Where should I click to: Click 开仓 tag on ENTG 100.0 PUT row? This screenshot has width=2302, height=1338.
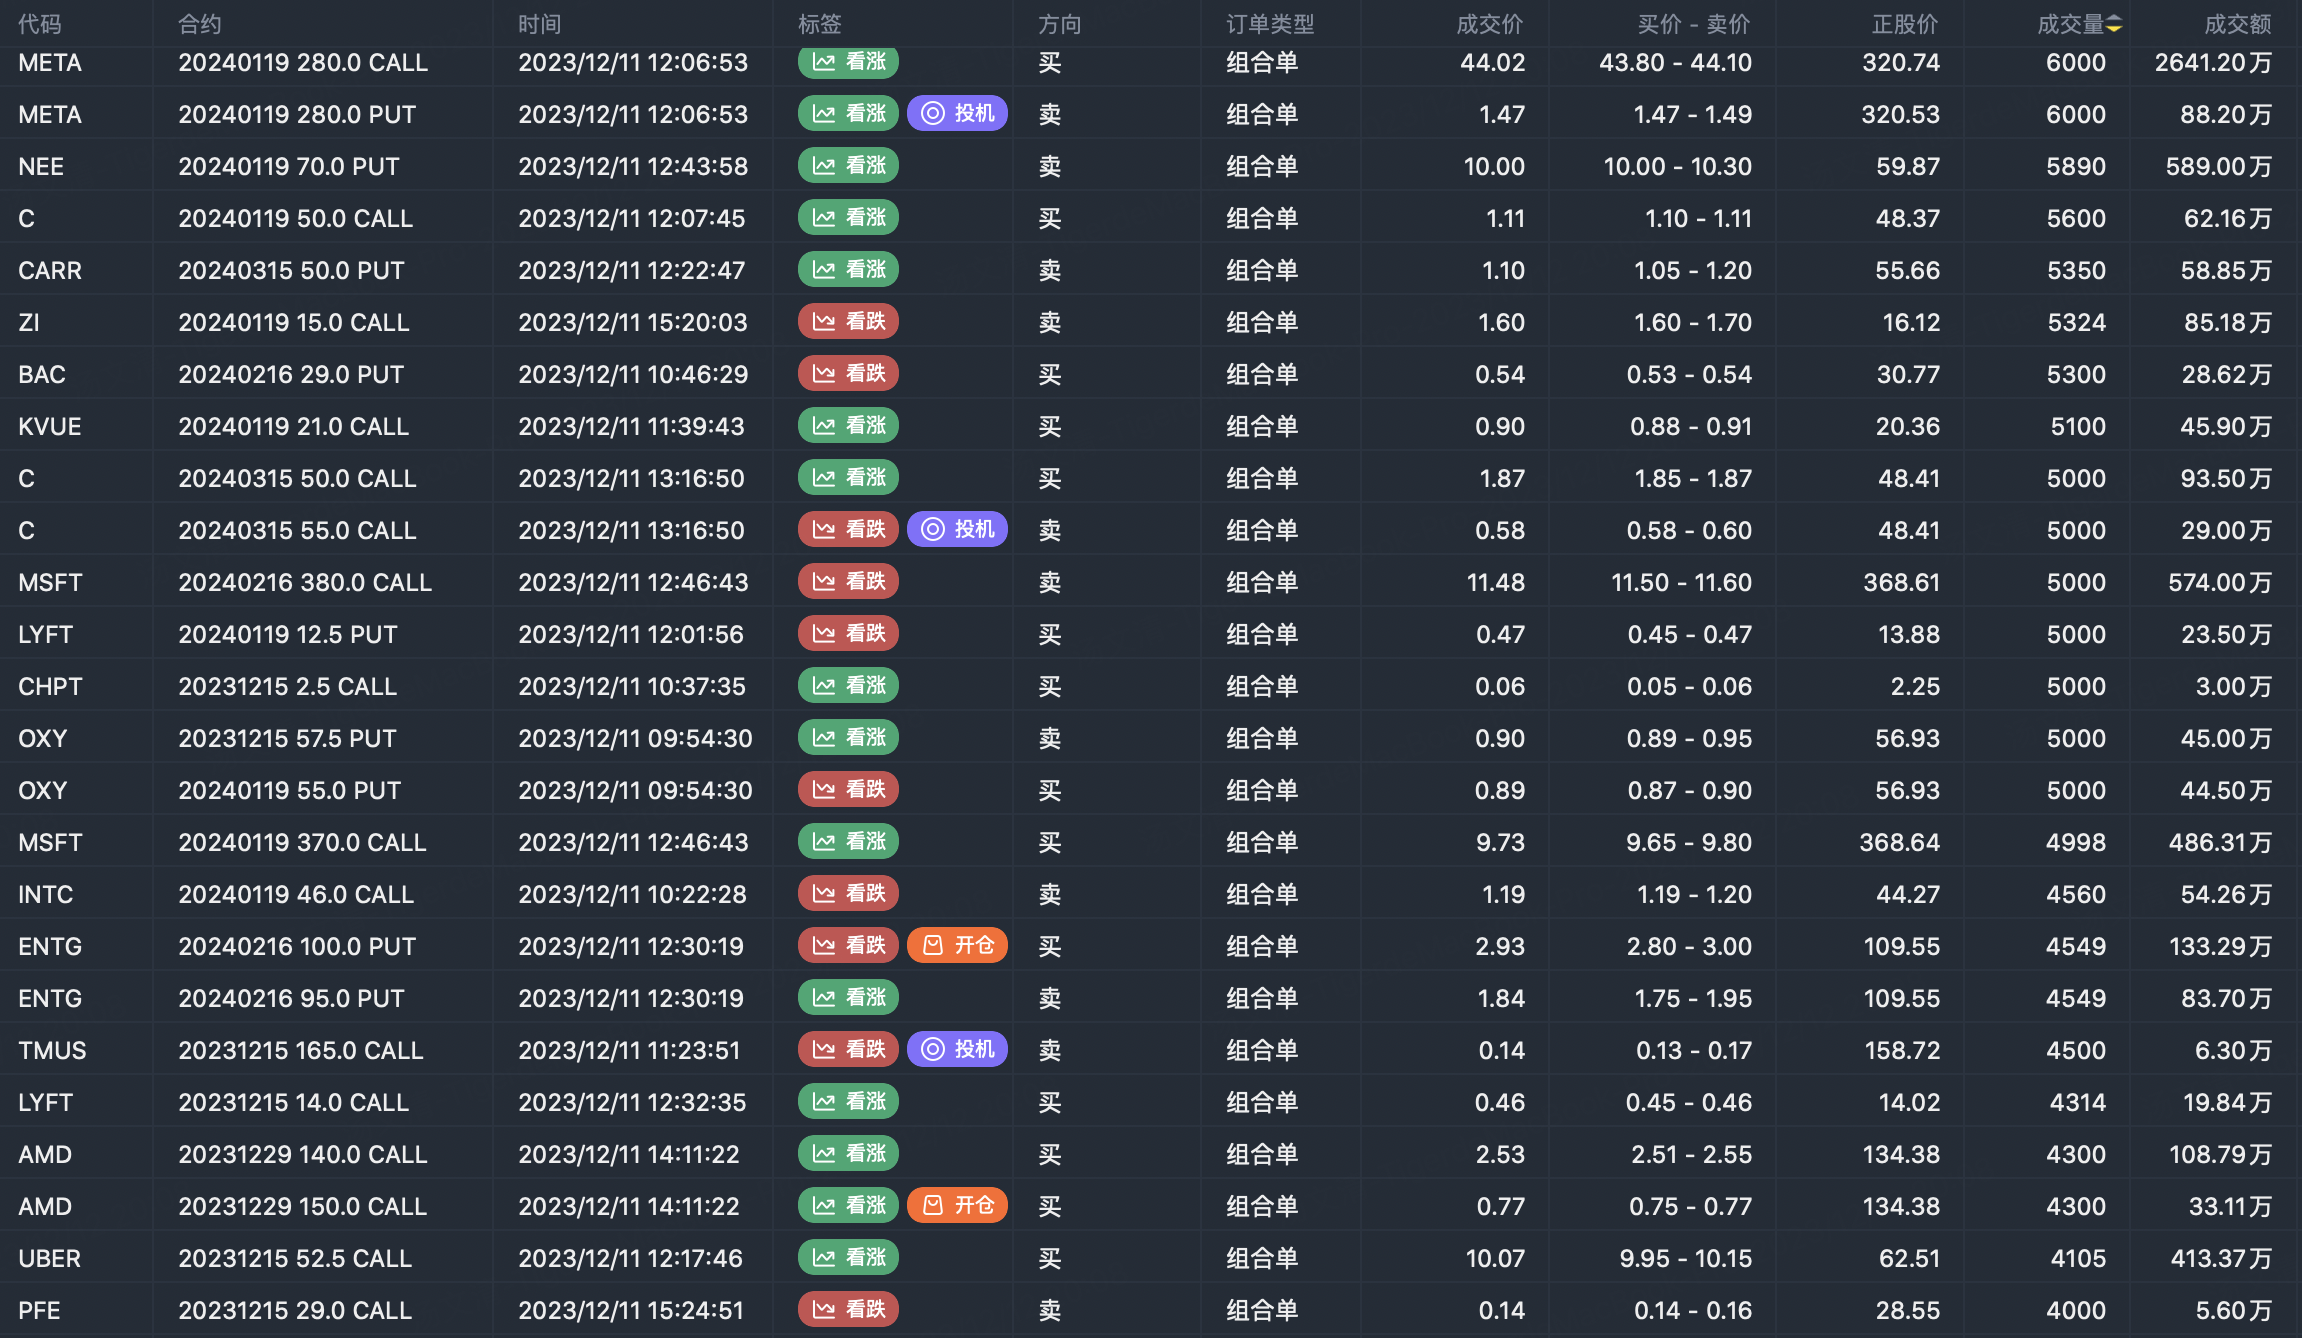coord(957,946)
